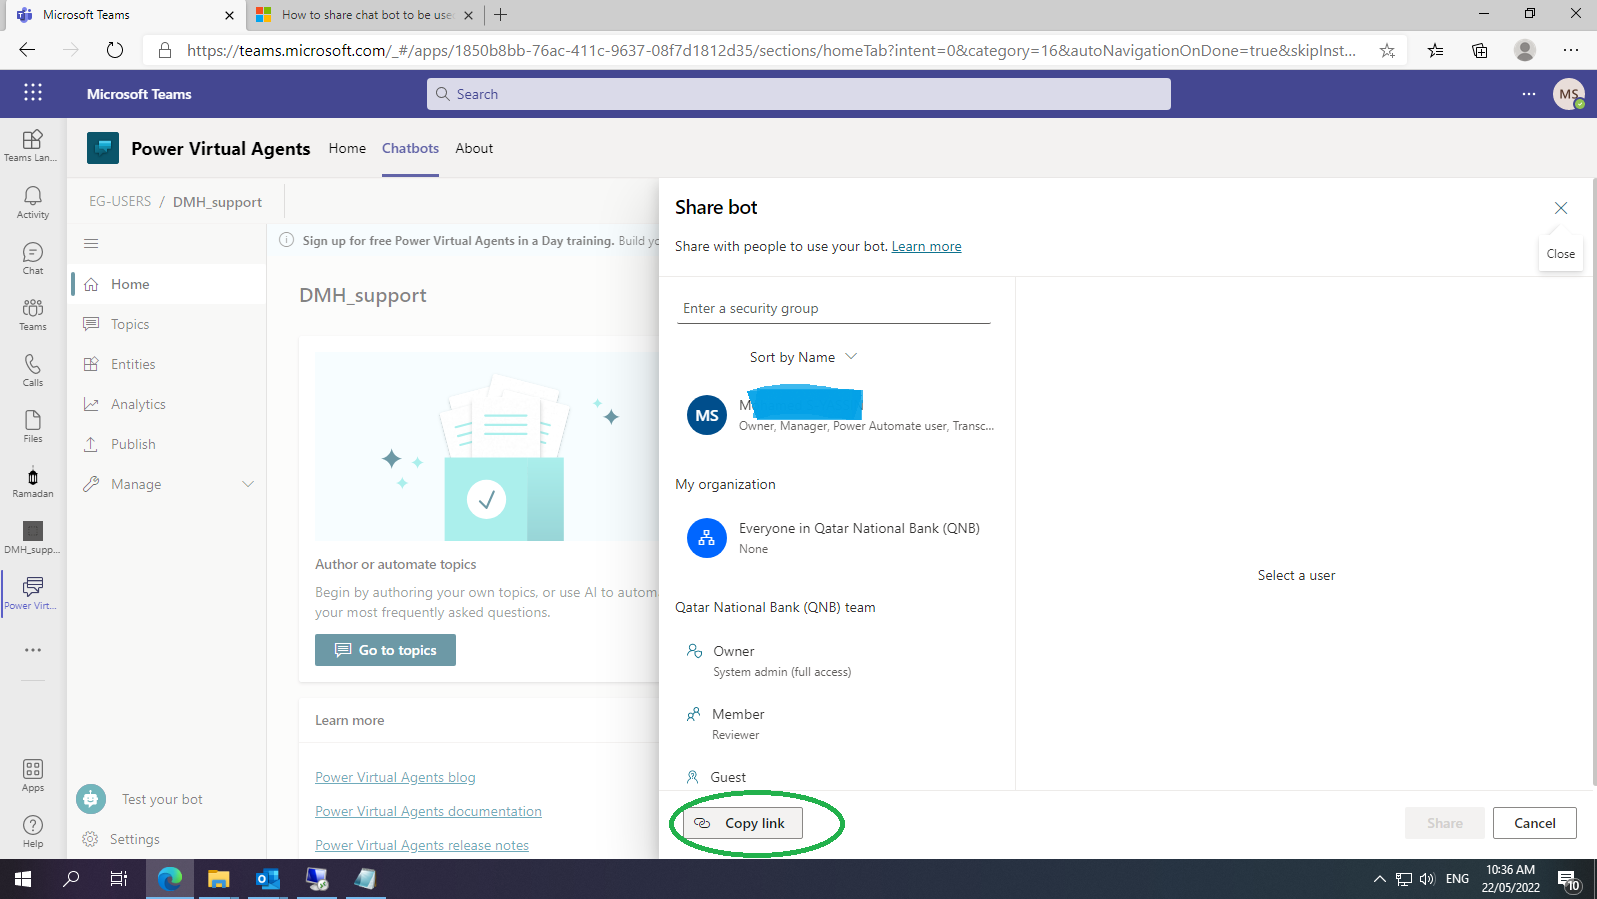Open Power Virtual Agents documentation link
Image resolution: width=1597 pixels, height=899 pixels.
click(x=428, y=811)
